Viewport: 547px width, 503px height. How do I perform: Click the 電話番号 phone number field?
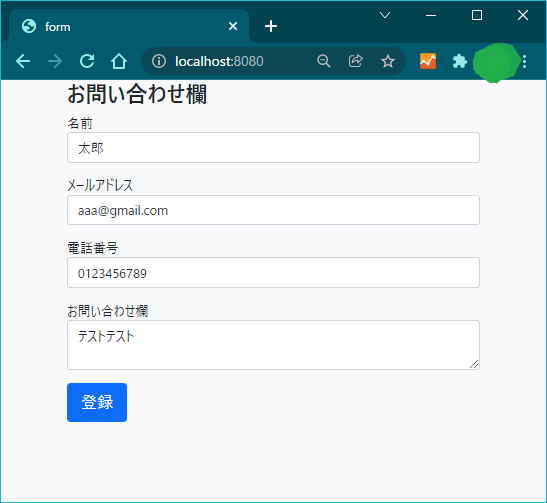pos(274,273)
